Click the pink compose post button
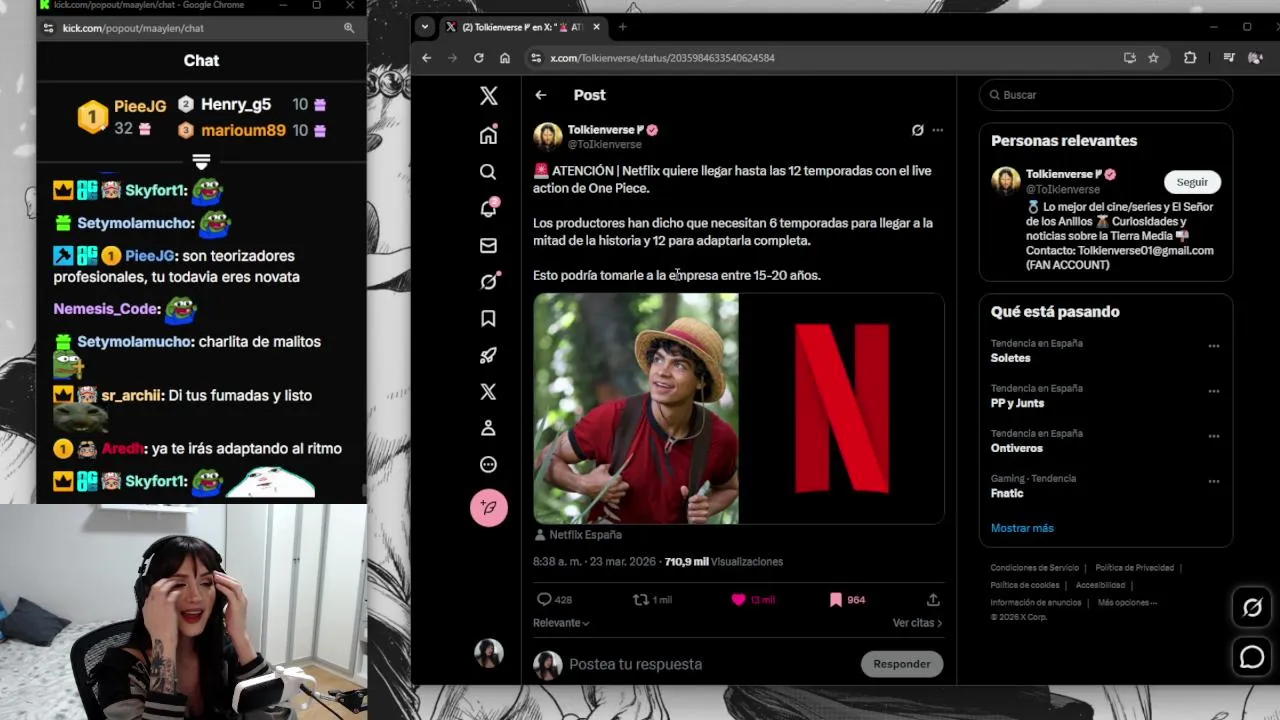 click(489, 507)
